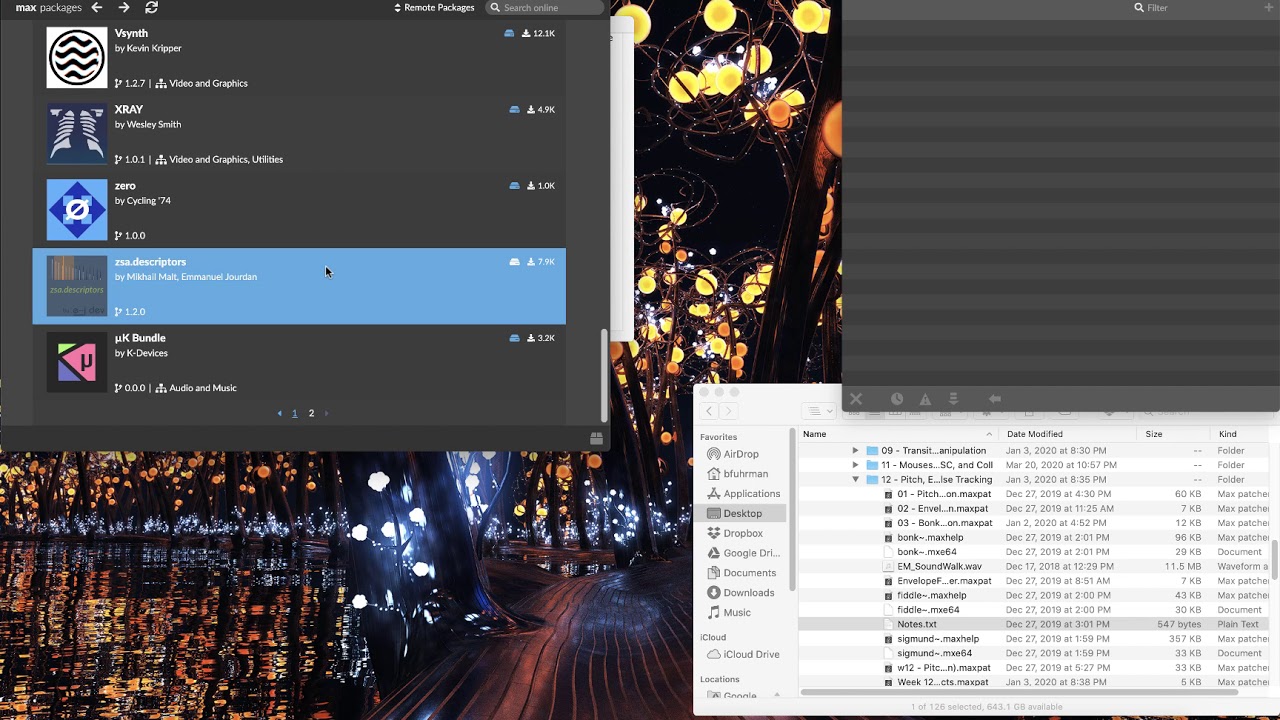
Task: Open the Remote Packages dropdown
Action: click(434, 8)
